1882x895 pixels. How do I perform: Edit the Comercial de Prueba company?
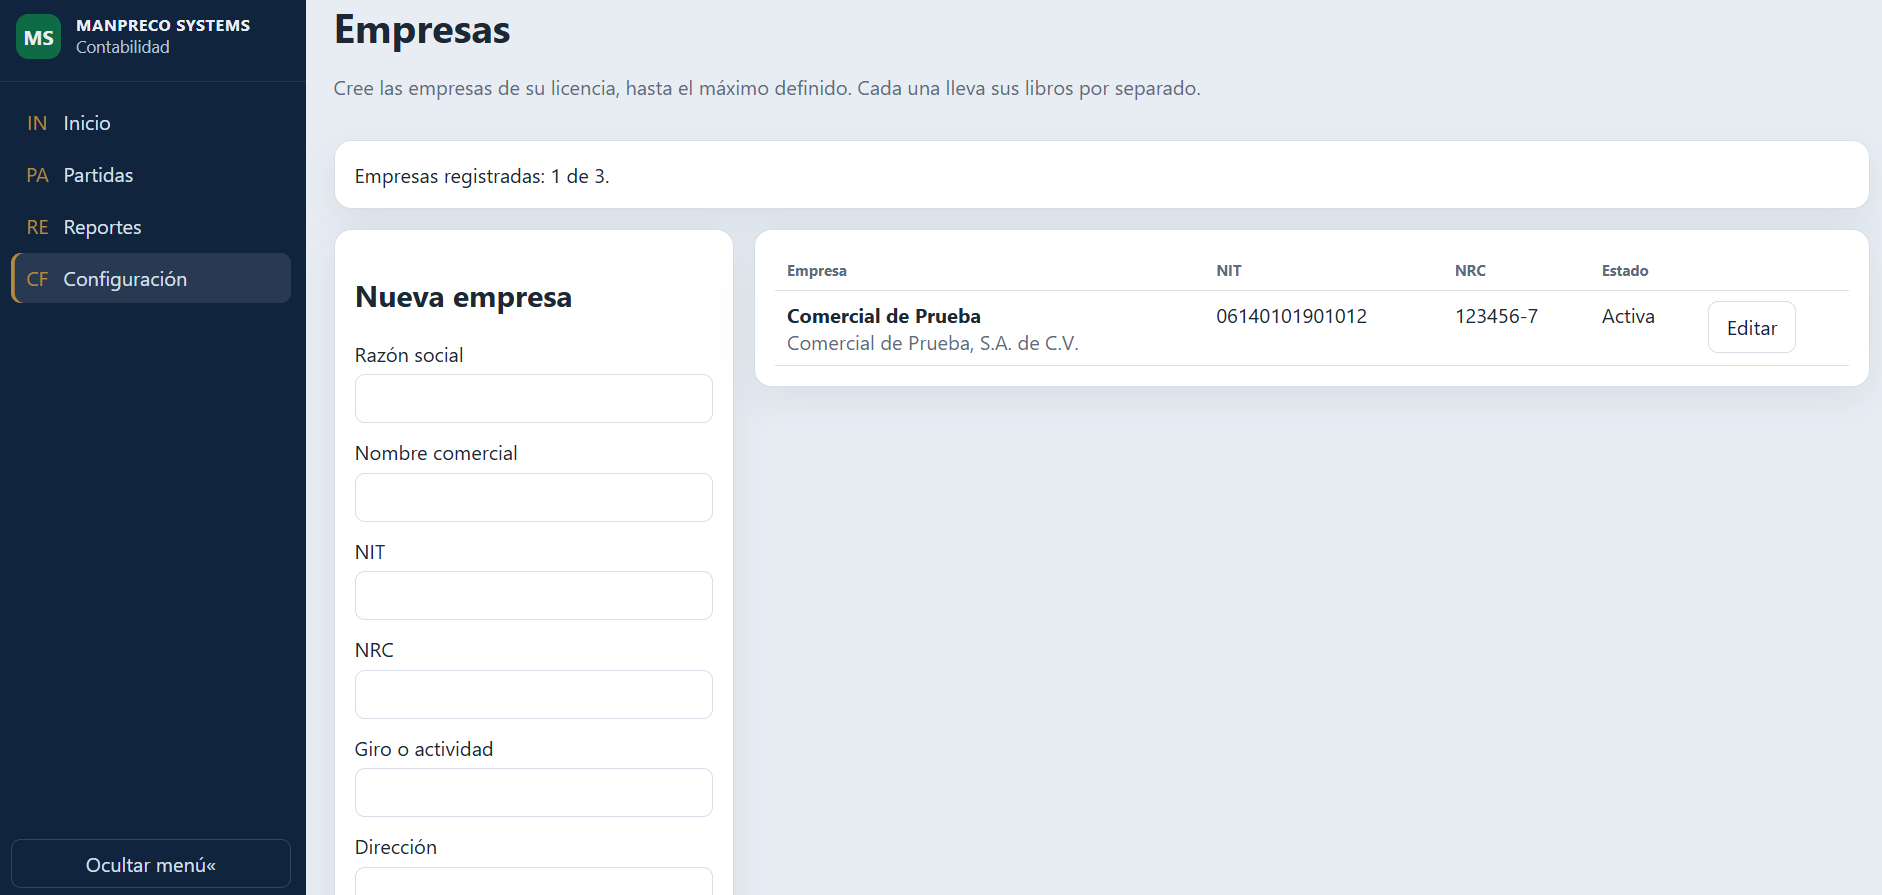(1751, 328)
